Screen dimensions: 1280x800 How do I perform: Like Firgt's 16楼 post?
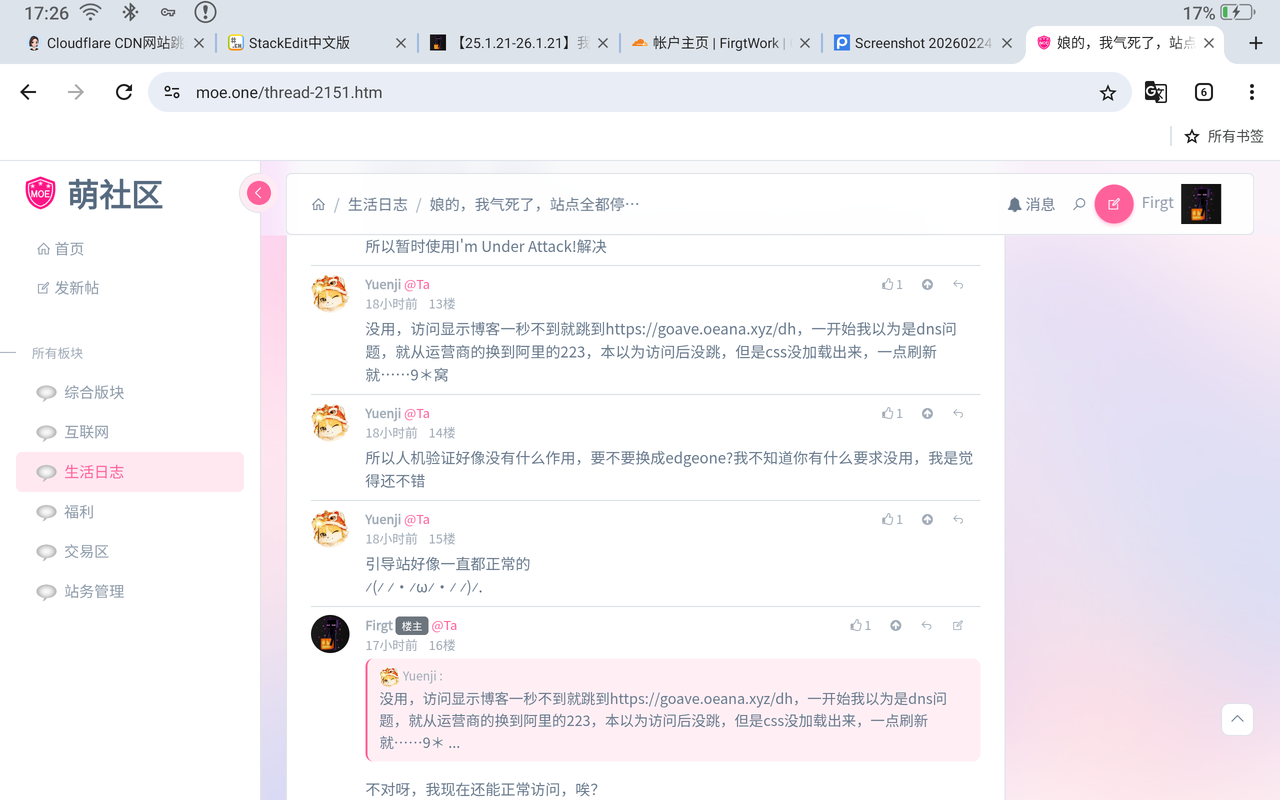[x=860, y=626]
